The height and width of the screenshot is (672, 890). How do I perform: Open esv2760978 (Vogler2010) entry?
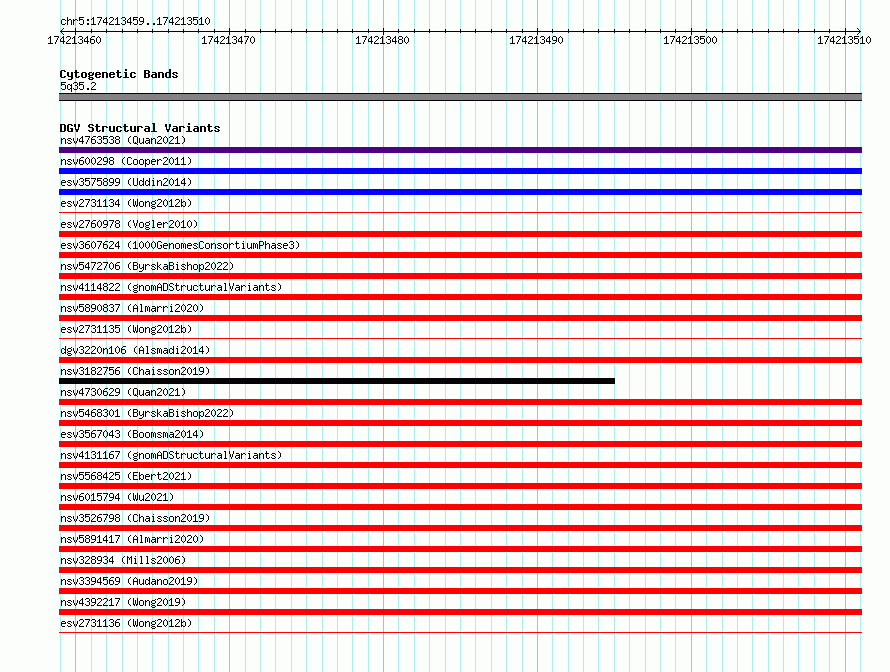[x=129, y=224]
